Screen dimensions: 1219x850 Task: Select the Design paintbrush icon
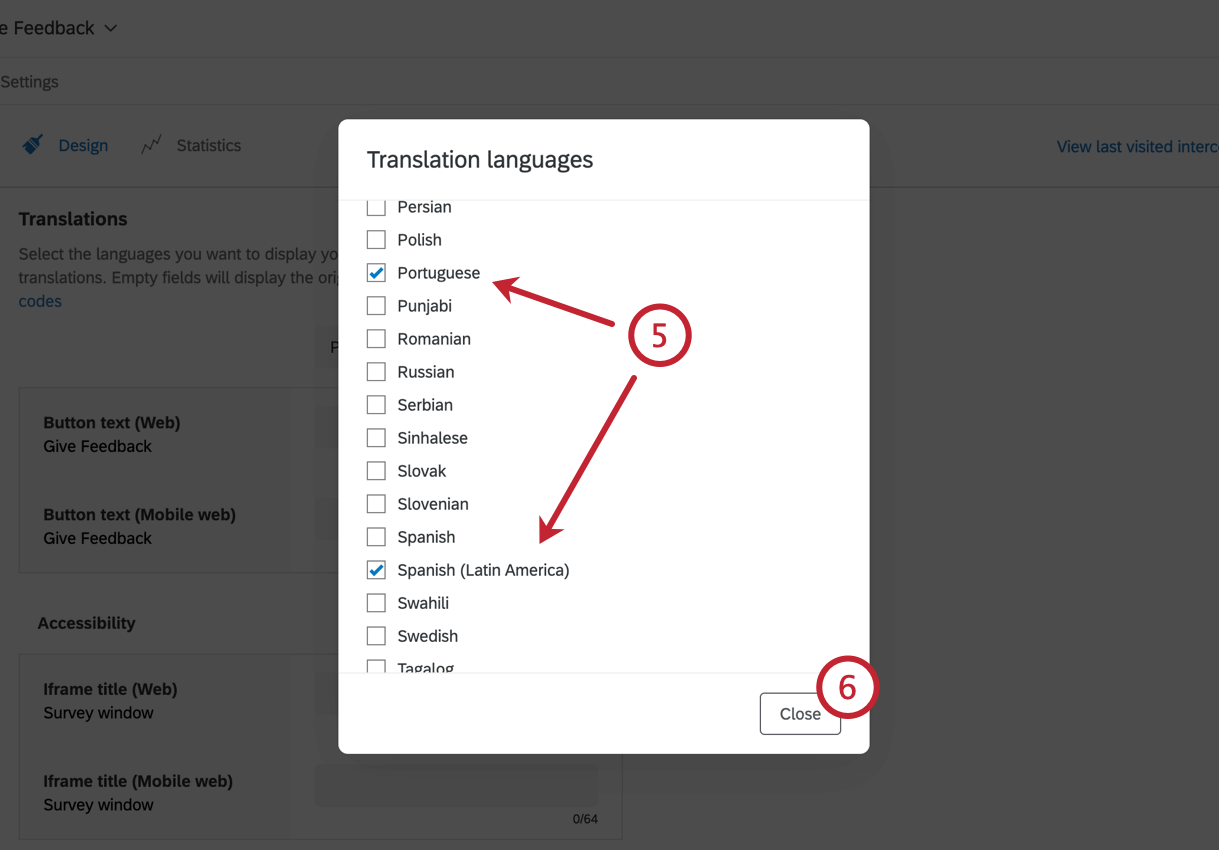[33, 144]
